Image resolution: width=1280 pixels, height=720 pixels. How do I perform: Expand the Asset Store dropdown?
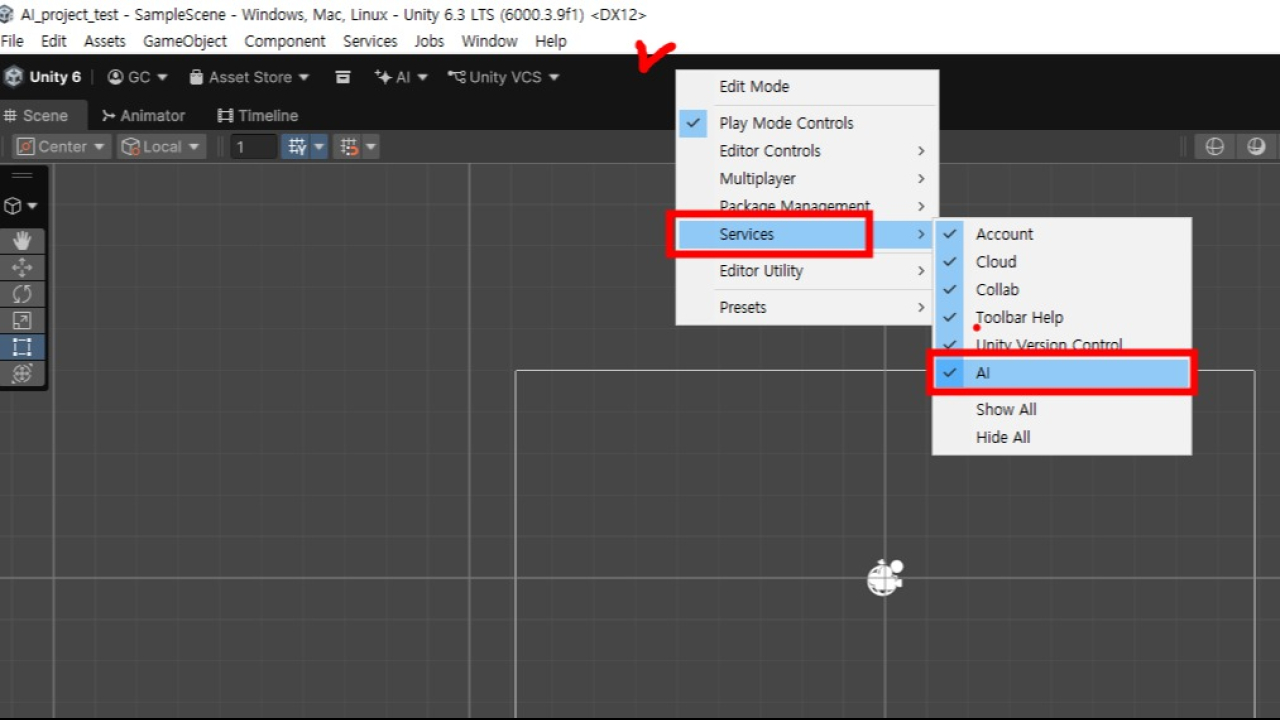coord(249,77)
